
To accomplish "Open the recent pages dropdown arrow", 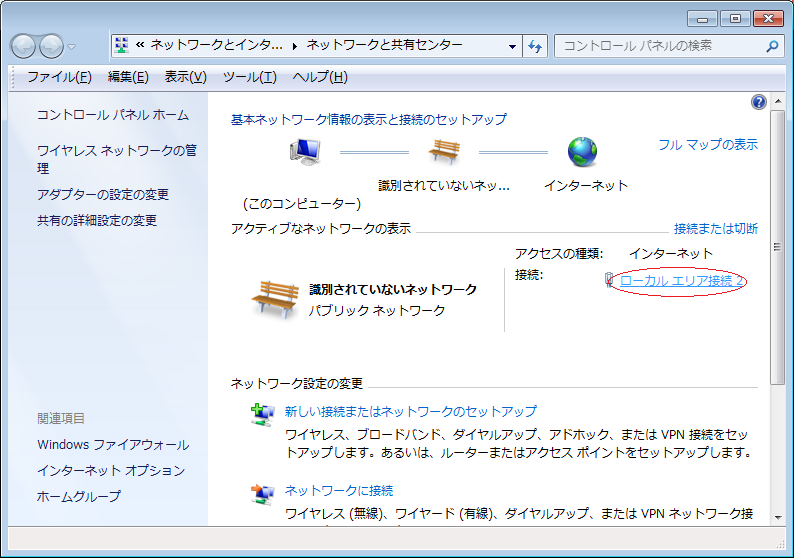I will (72, 47).
